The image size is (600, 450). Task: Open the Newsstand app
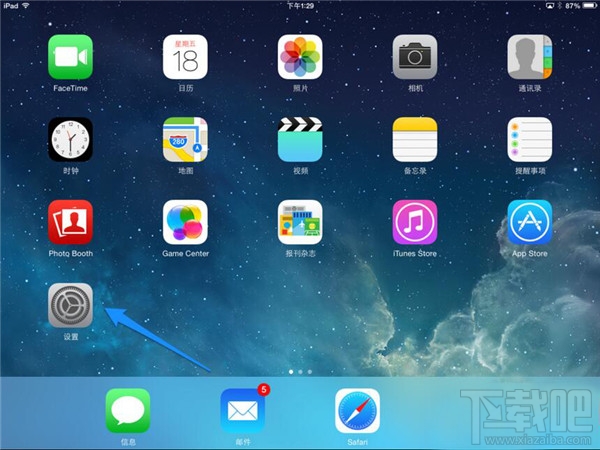(x=300, y=222)
